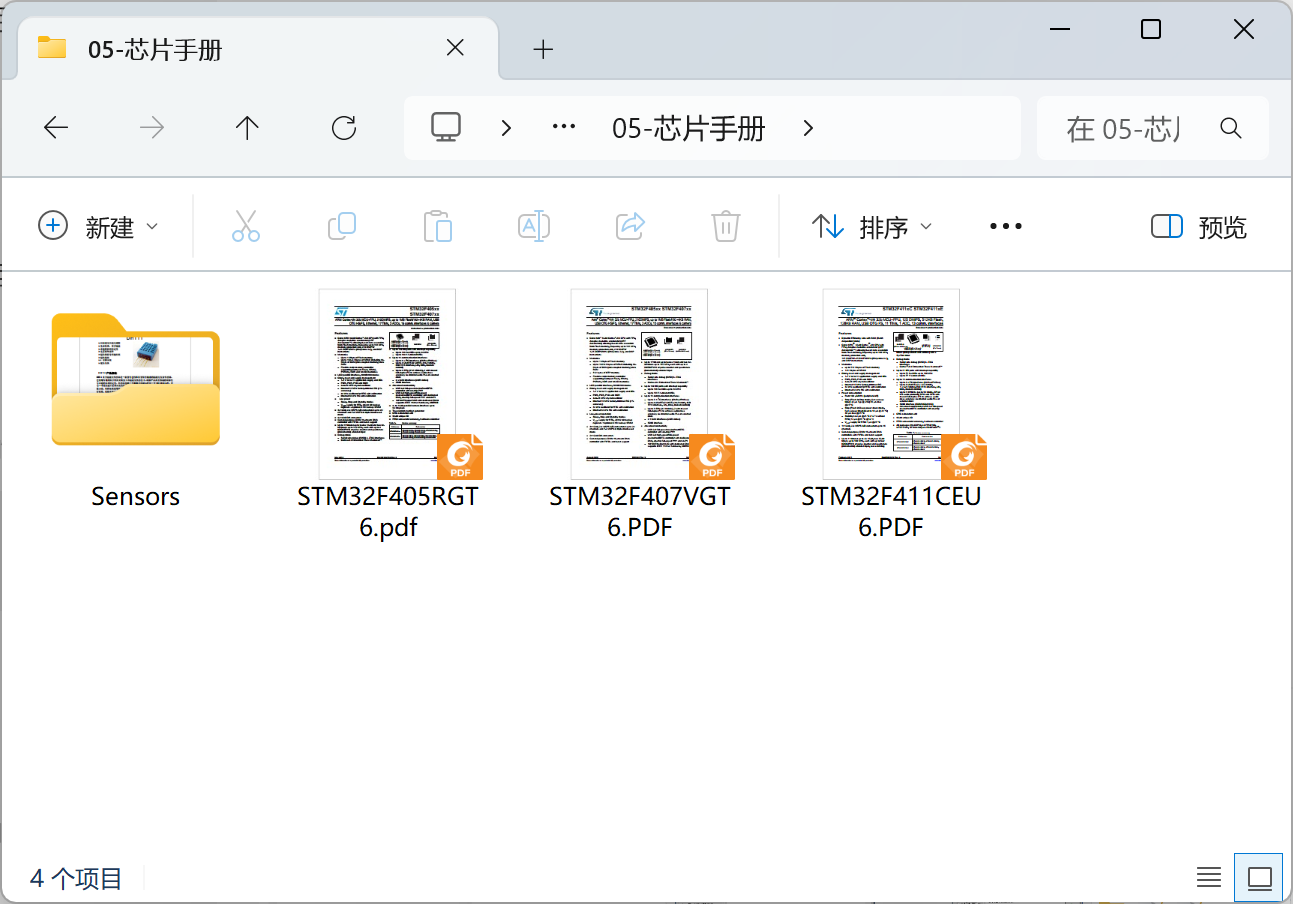Delete items using the trash icon

(x=726, y=226)
